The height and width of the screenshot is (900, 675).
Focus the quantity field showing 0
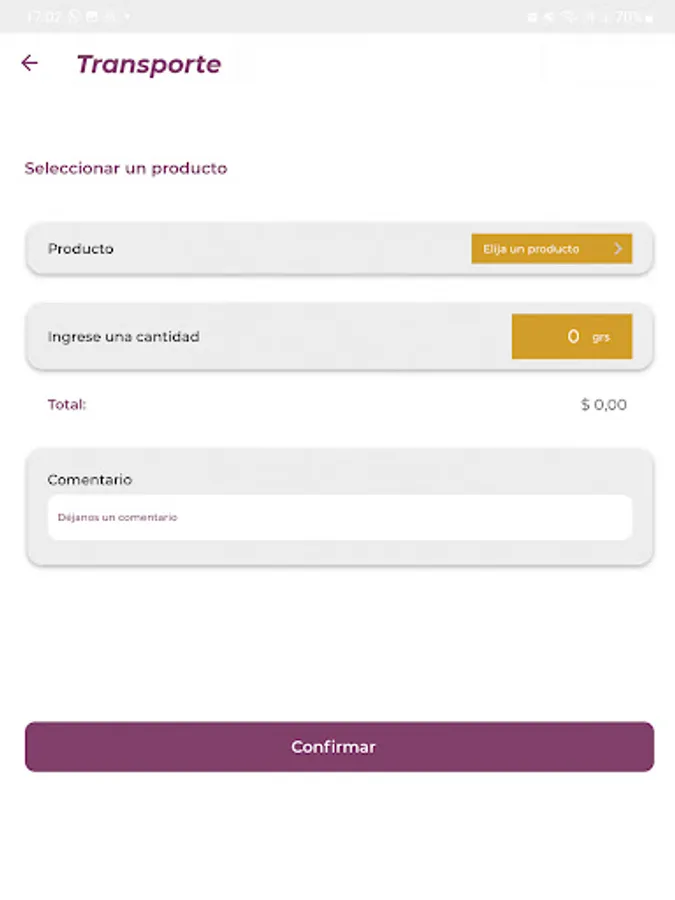pyautogui.click(x=572, y=337)
